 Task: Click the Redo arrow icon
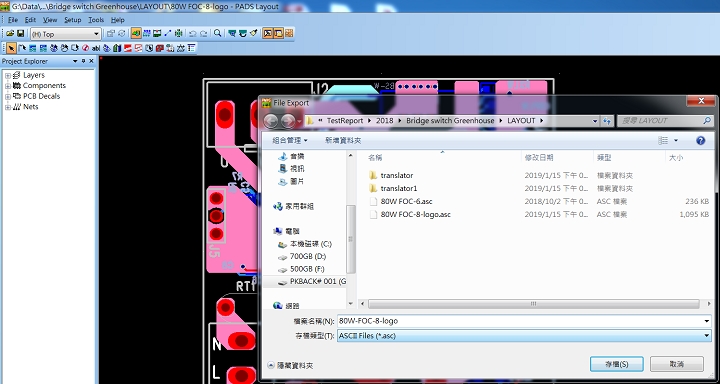coord(203,34)
